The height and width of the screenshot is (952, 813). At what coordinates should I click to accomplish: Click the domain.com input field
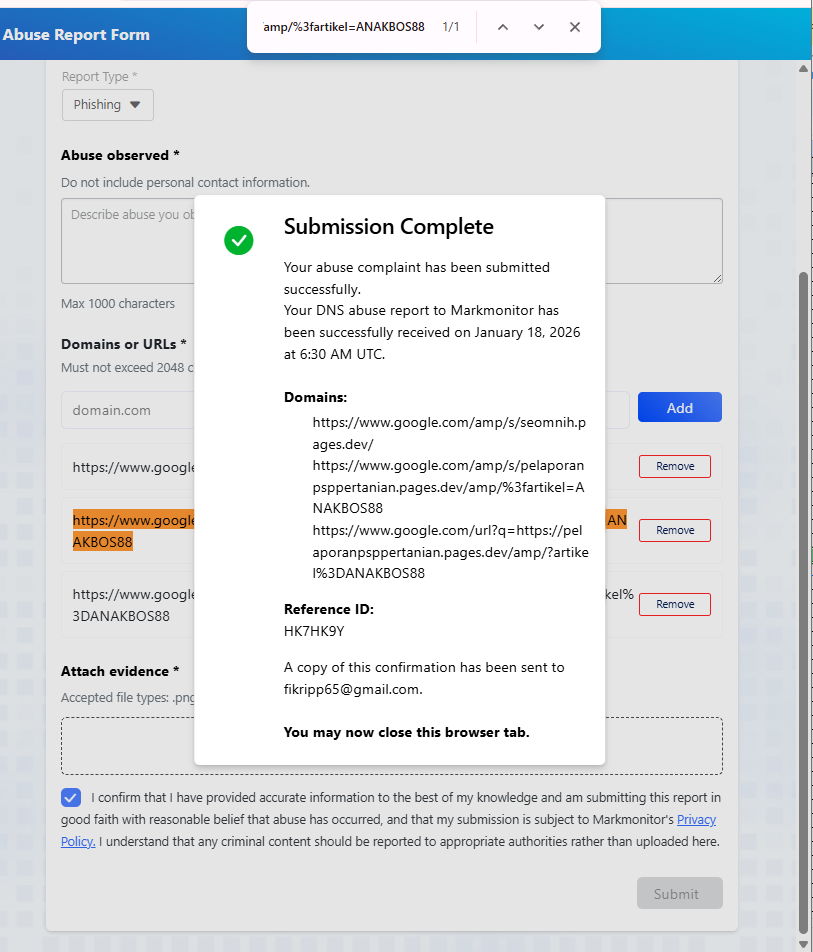point(125,410)
